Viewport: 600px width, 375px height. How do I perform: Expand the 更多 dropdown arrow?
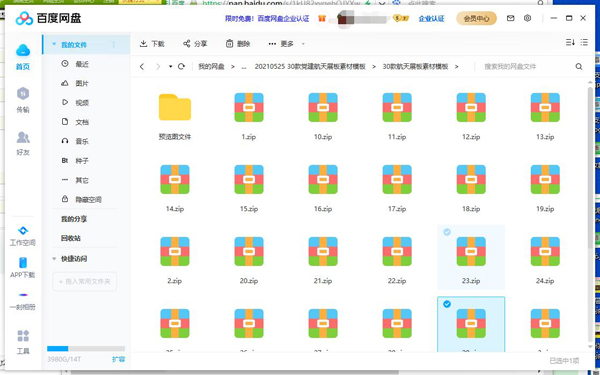(x=303, y=44)
